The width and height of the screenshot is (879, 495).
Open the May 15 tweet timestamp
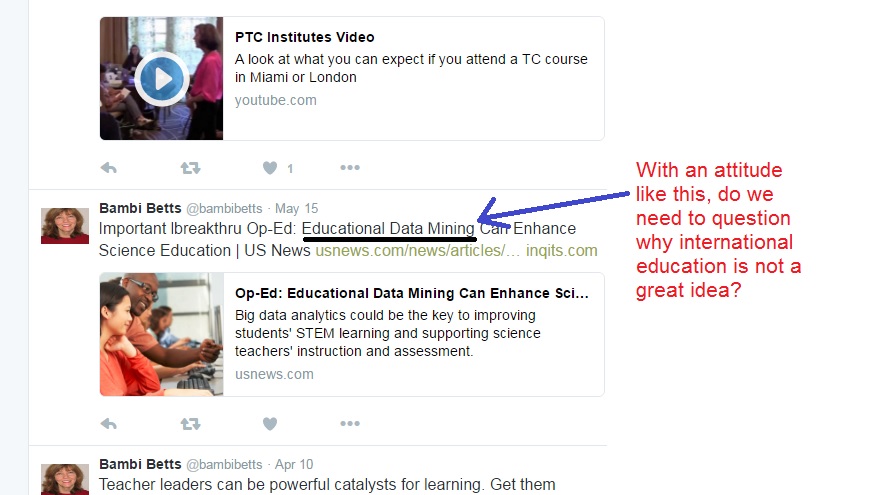(296, 209)
